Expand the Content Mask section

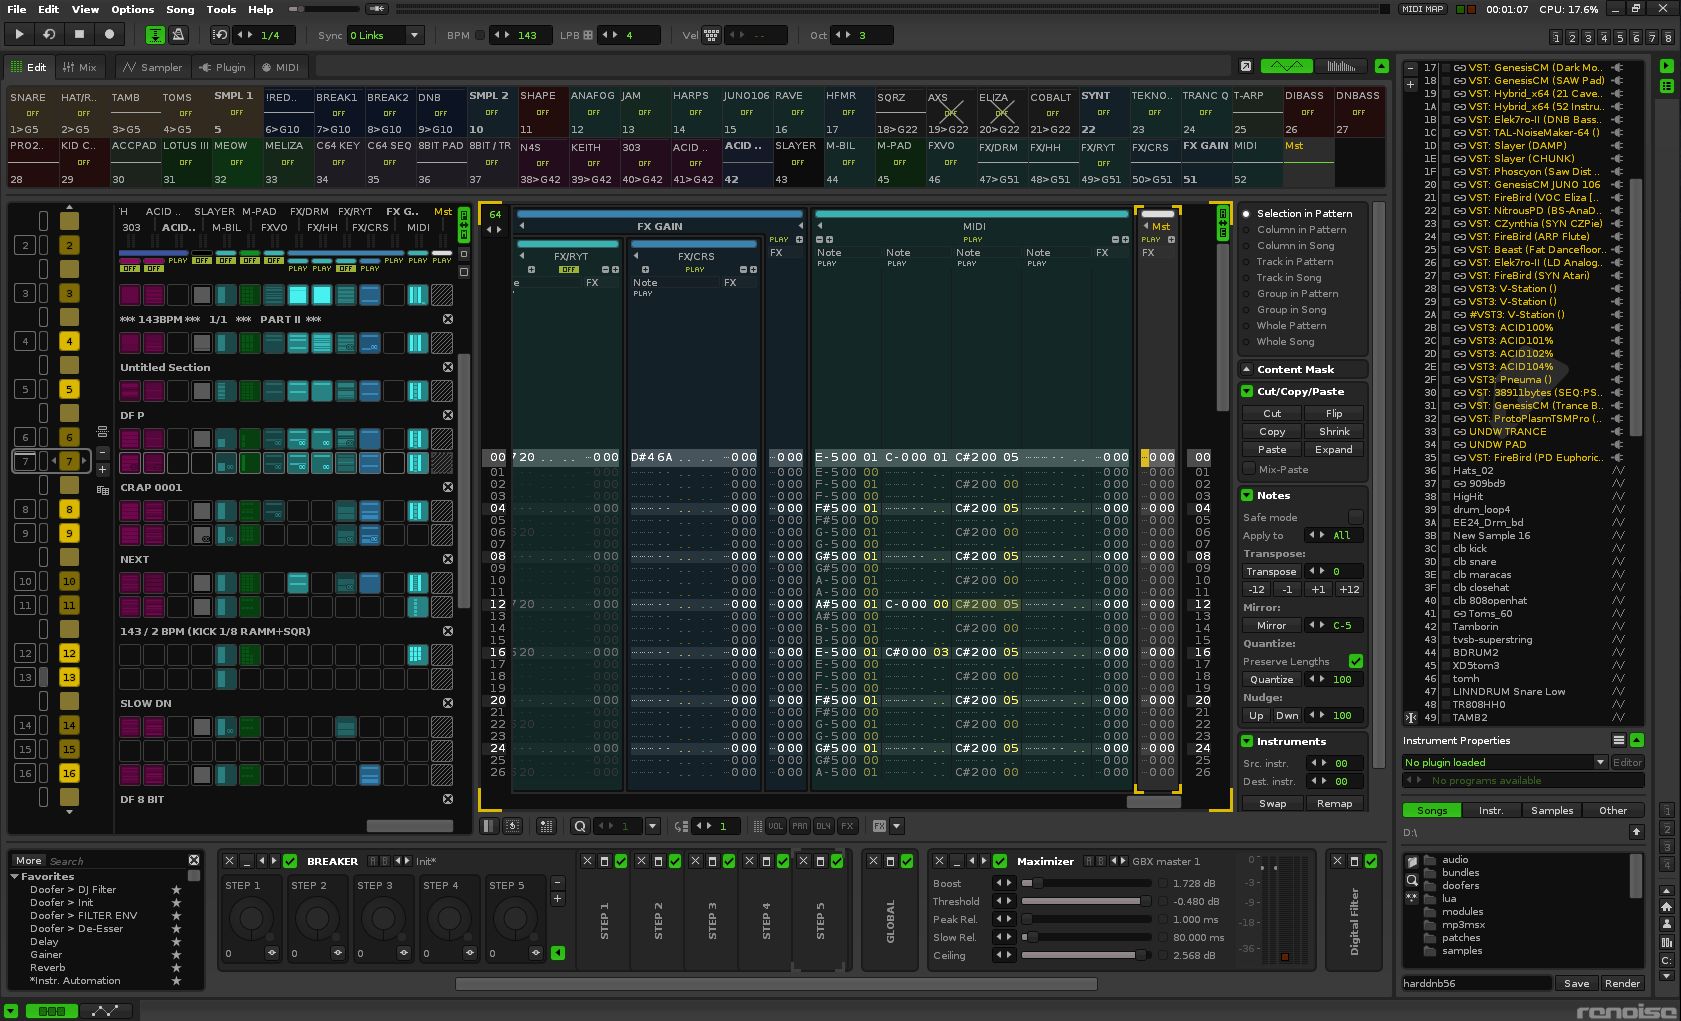(1247, 370)
